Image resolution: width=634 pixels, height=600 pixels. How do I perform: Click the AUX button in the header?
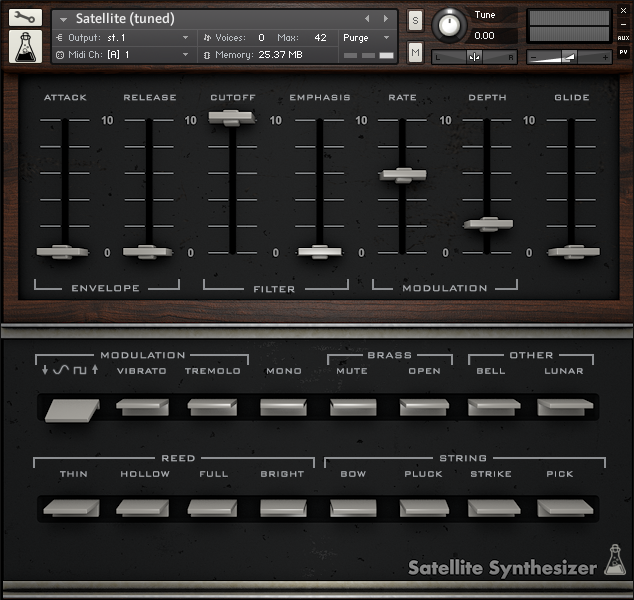[623, 37]
